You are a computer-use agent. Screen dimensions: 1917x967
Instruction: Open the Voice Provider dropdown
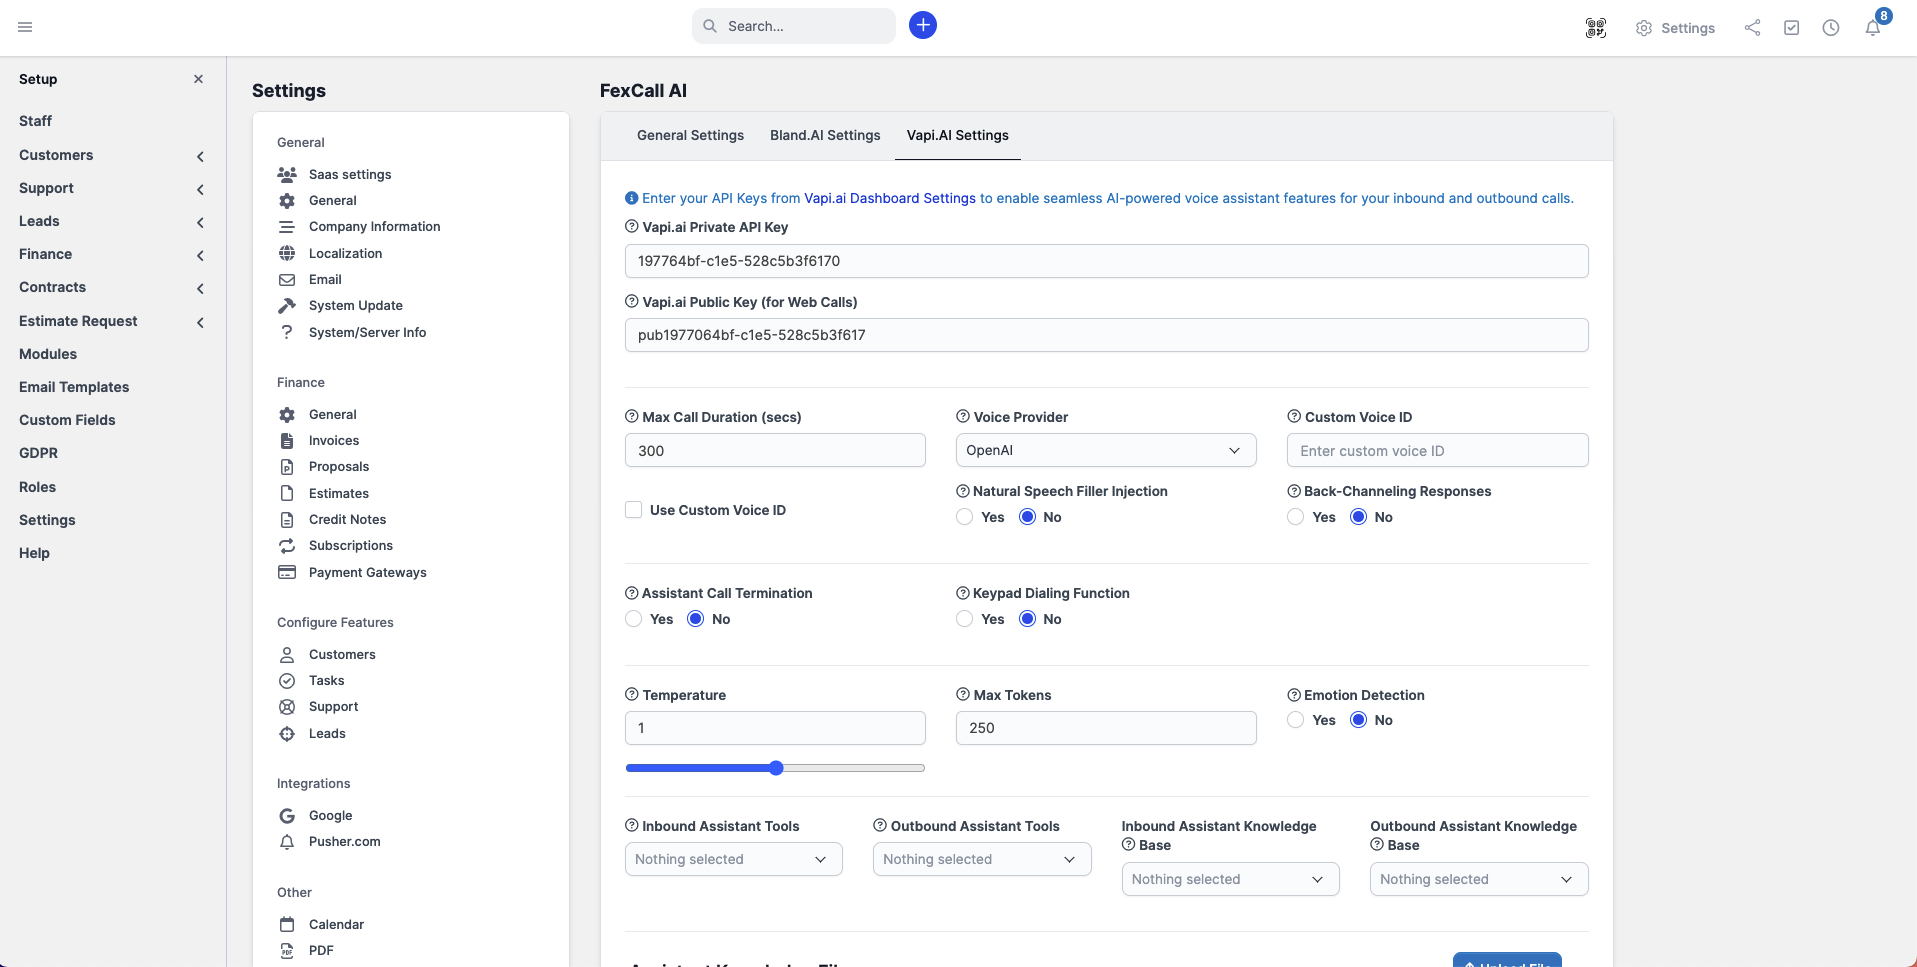coord(1105,450)
